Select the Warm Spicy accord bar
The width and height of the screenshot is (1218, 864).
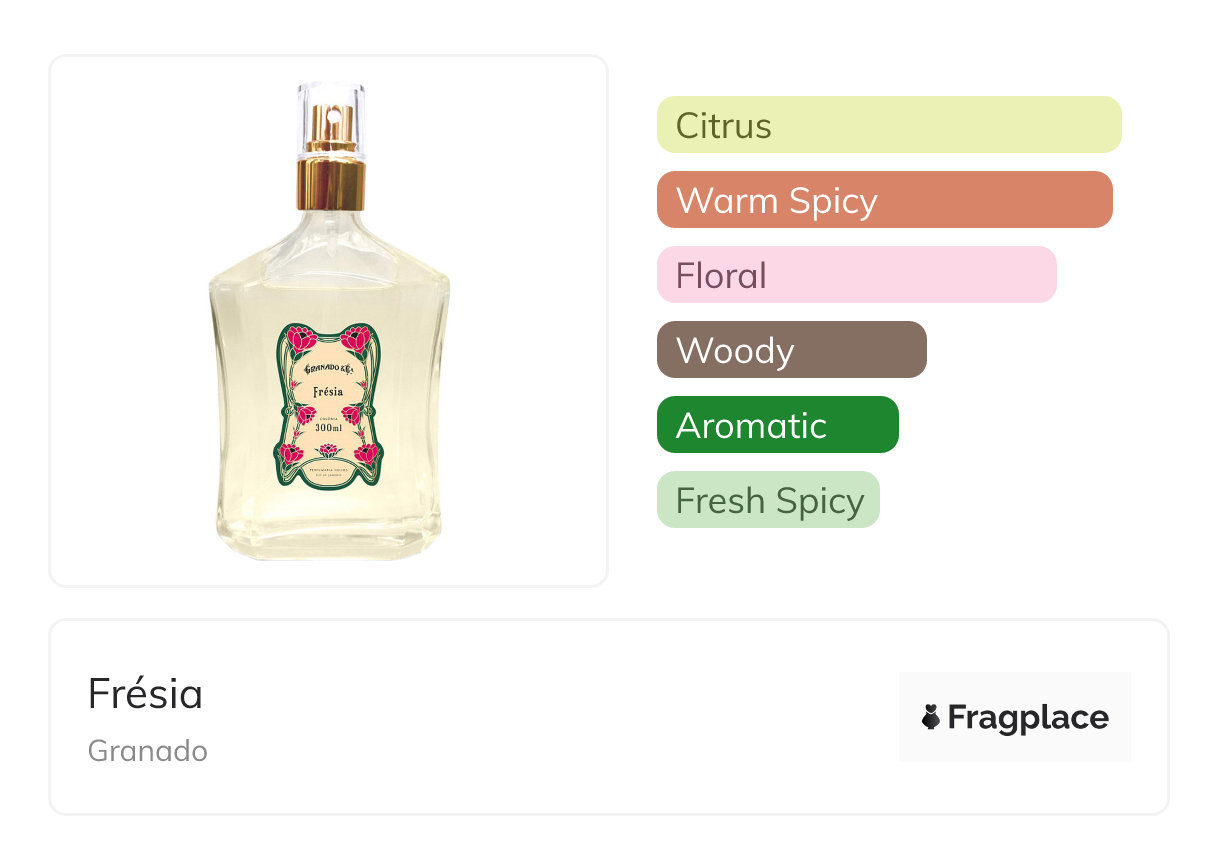click(884, 200)
